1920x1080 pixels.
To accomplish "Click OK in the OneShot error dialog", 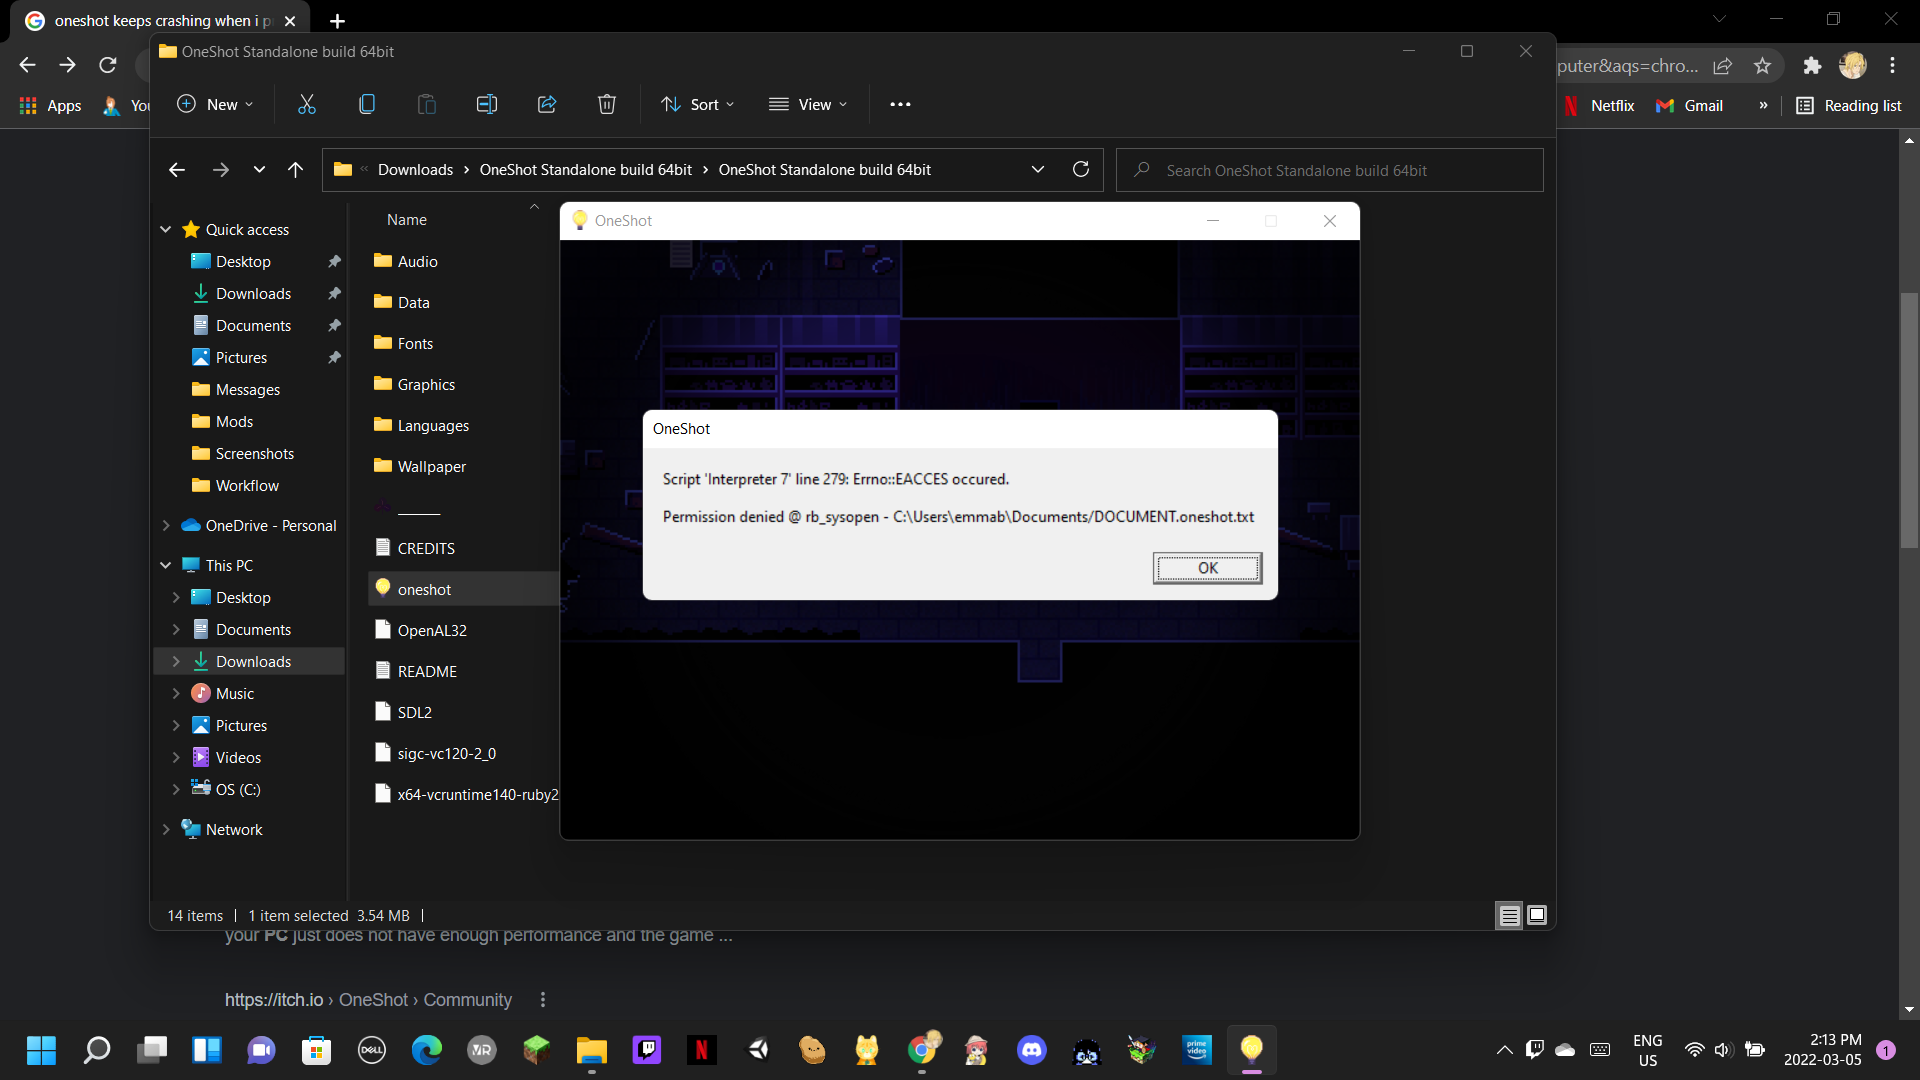I will [1207, 568].
